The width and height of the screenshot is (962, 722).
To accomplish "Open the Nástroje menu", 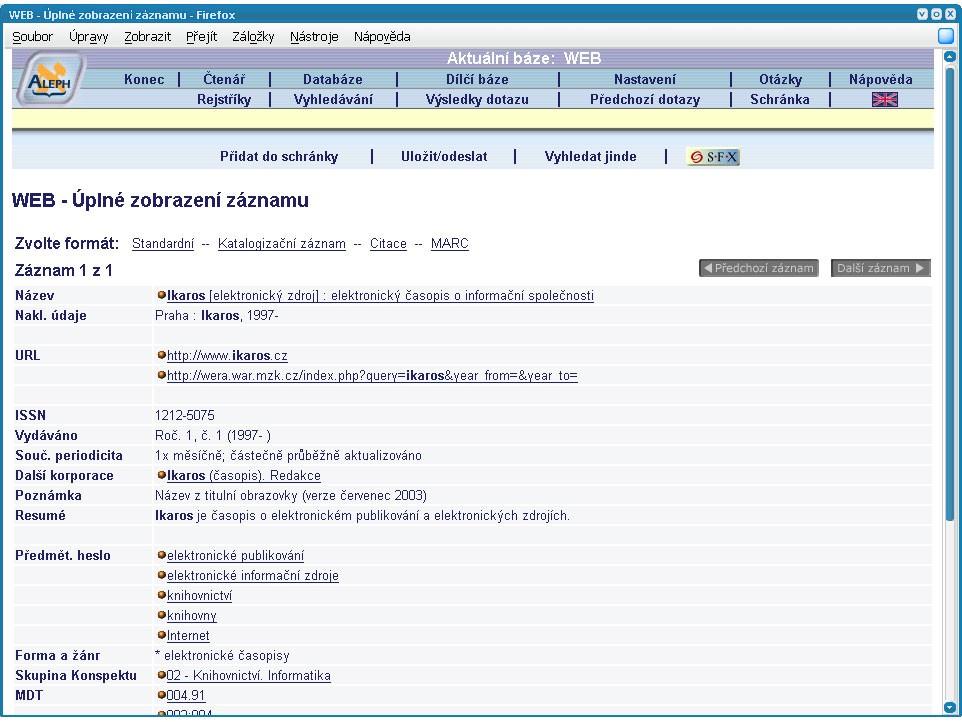I will tap(314, 37).
